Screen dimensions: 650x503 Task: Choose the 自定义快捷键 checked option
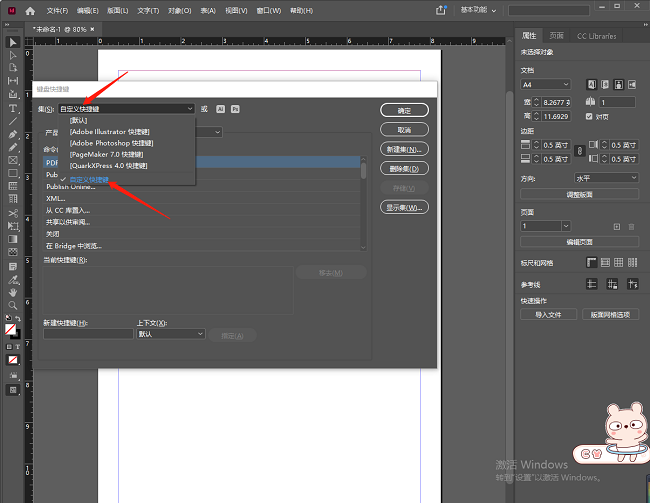89,179
